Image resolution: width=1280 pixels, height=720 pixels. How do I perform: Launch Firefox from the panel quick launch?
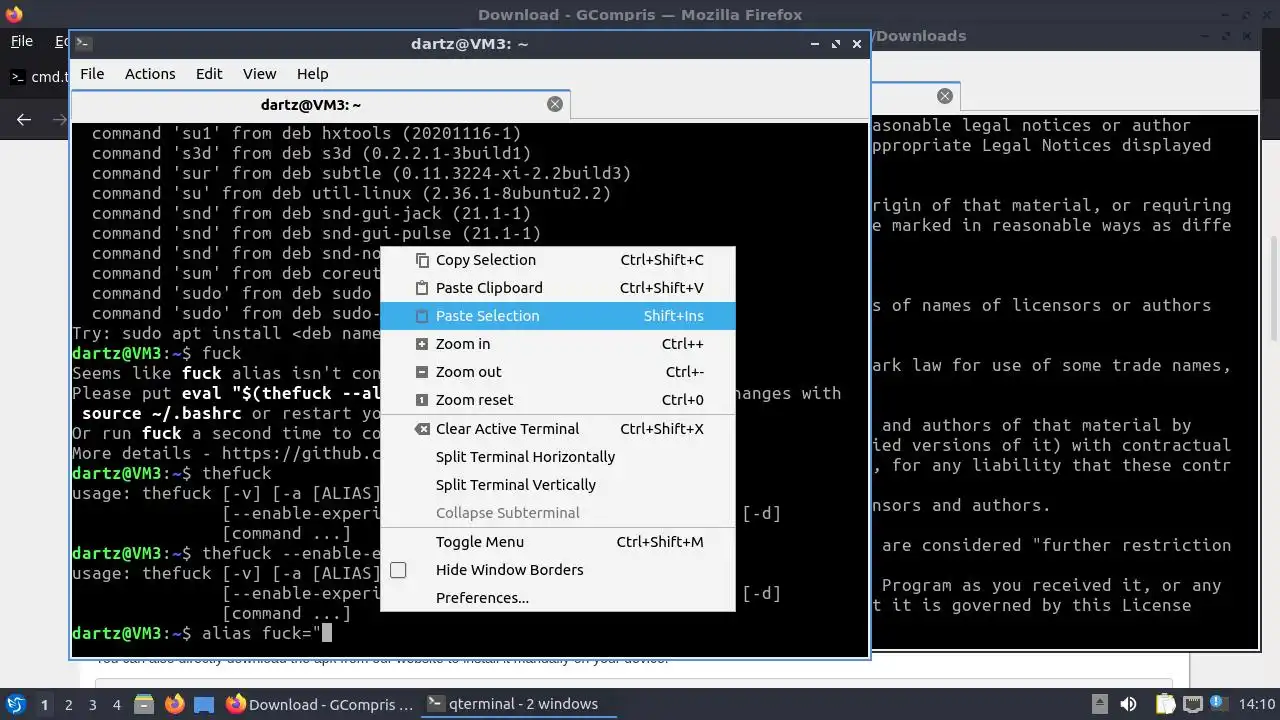[174, 704]
